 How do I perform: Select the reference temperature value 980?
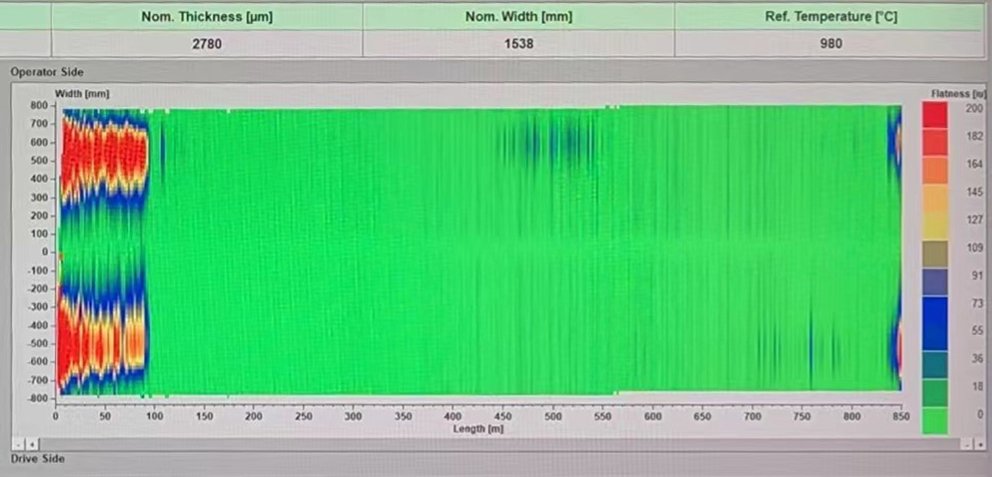(829, 43)
